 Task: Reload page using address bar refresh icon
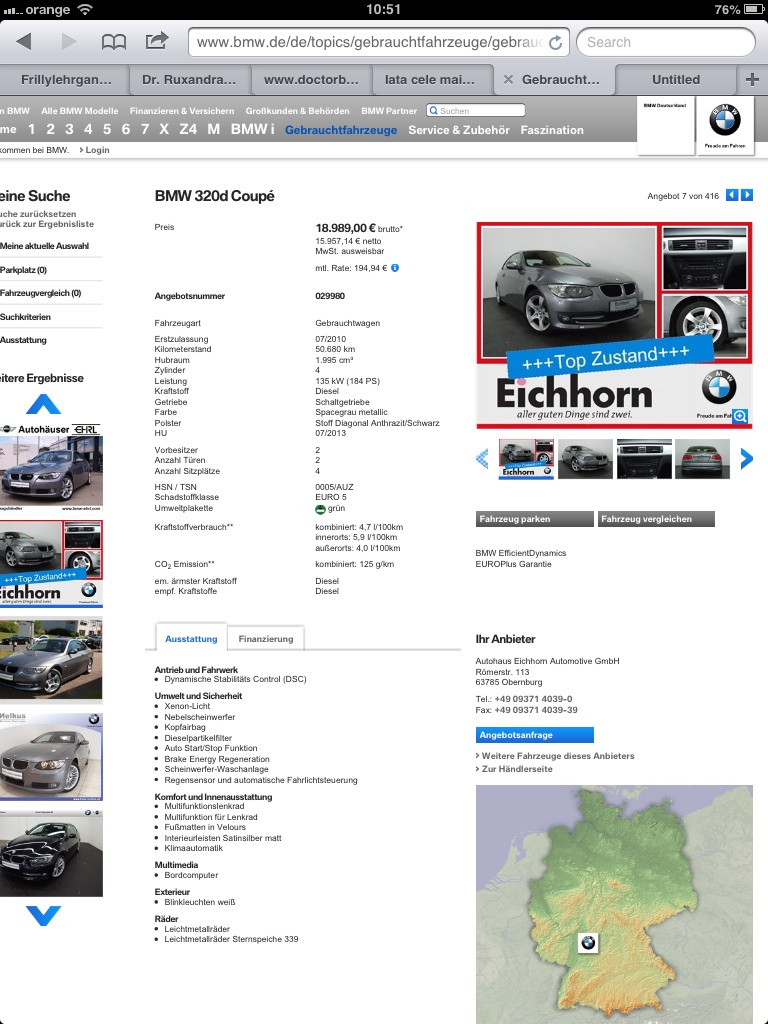point(556,43)
